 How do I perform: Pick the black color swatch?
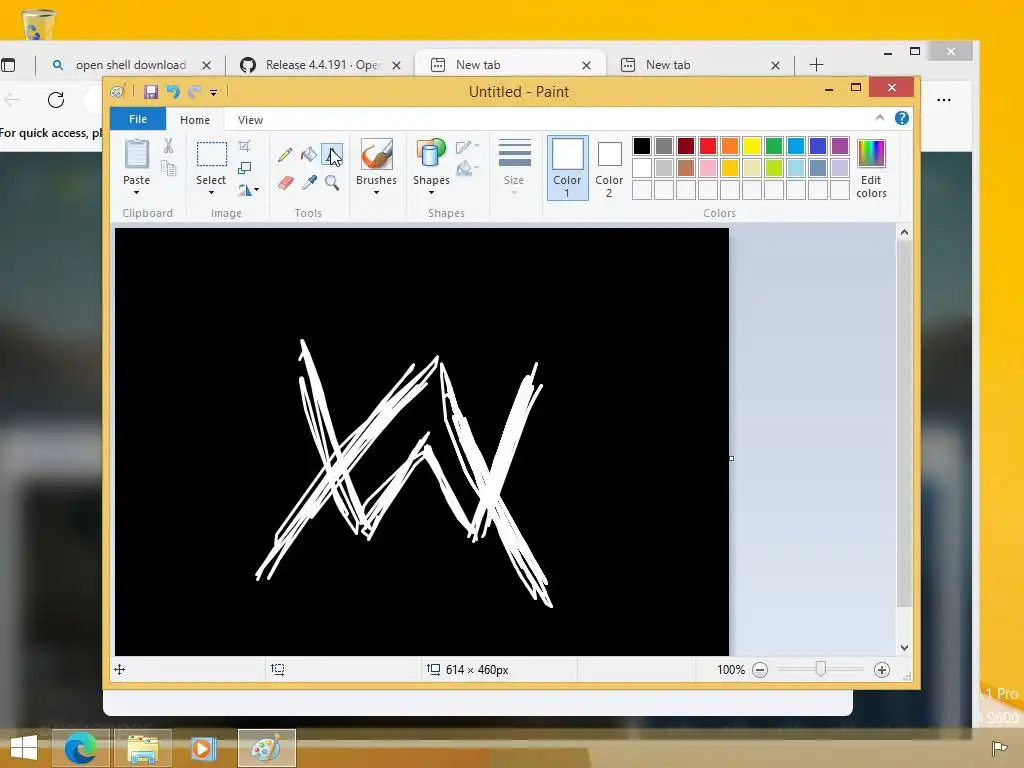click(642, 146)
